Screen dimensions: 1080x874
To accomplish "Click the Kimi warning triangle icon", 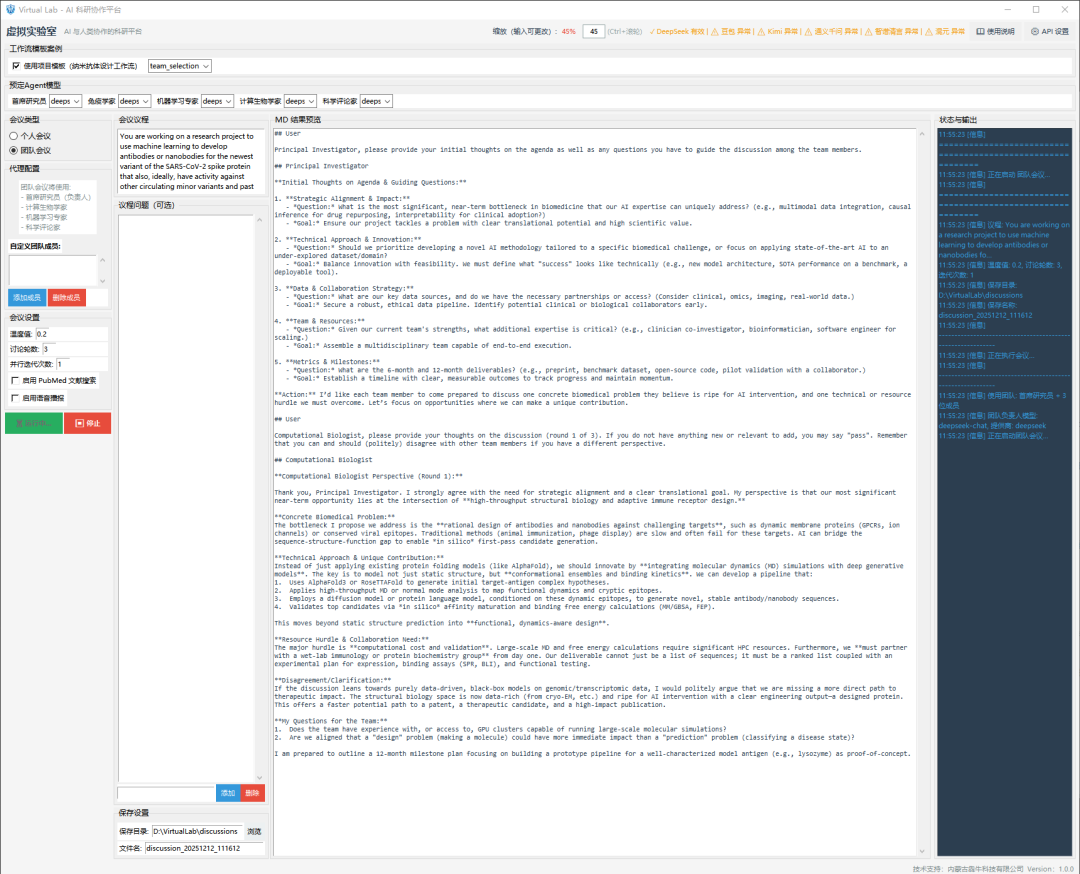I will tap(761, 32).
